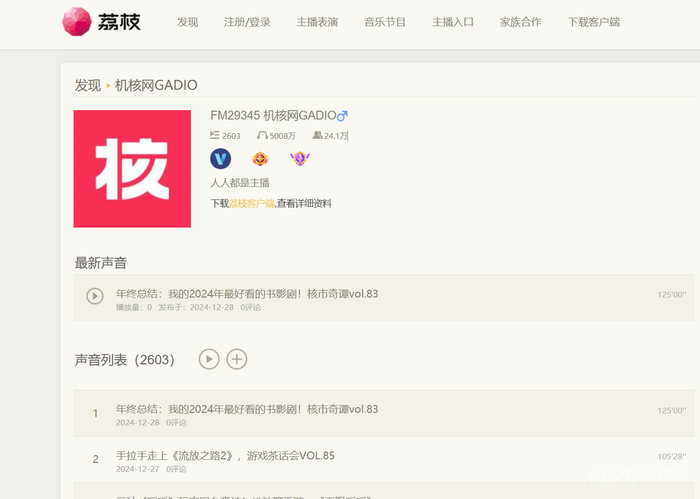Click the 发现 breadcrumb link
Screen dimensions: 700x499
pyautogui.click(x=88, y=85)
